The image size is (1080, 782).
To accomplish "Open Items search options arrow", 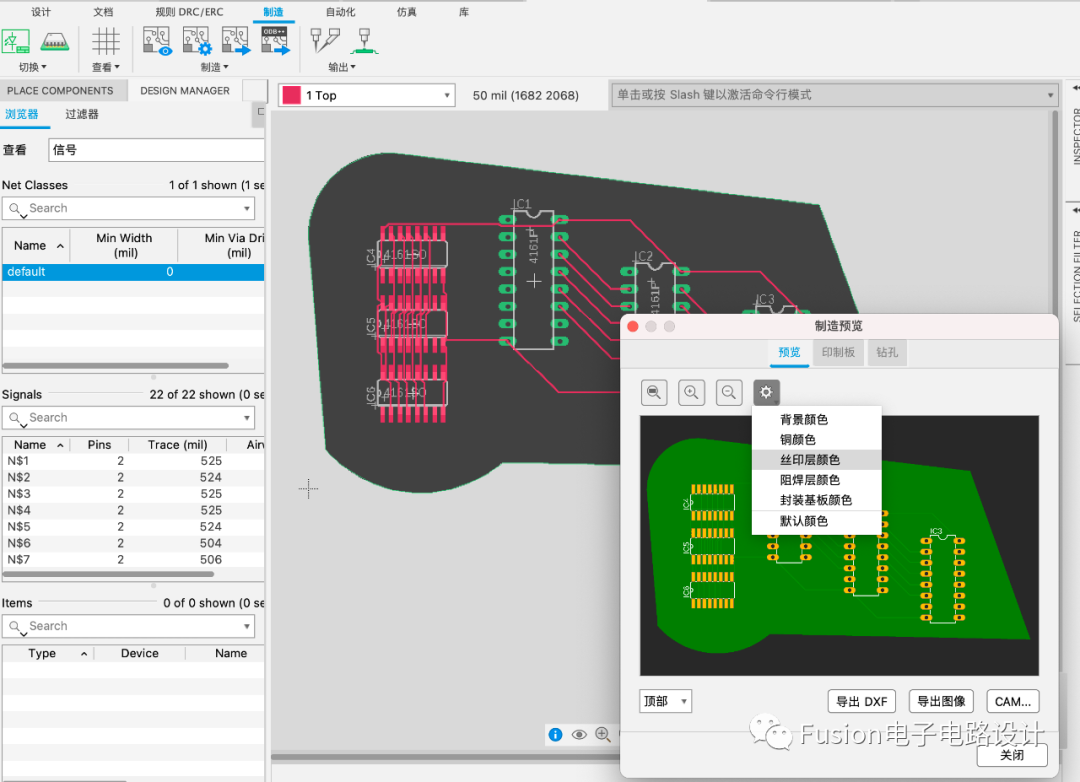I will tap(247, 626).
